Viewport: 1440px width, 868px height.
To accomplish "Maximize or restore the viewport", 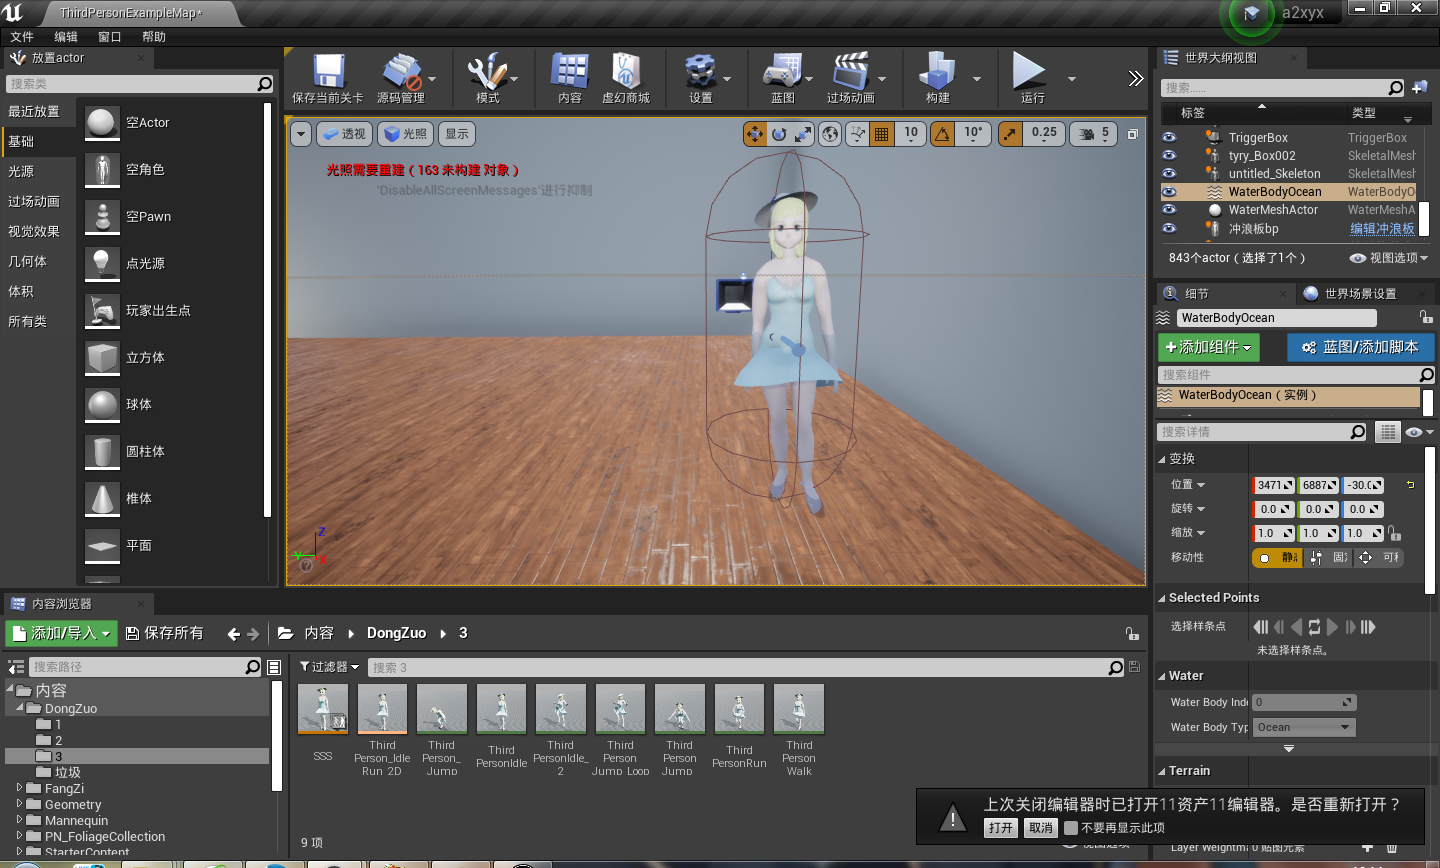I will pos(1133,134).
